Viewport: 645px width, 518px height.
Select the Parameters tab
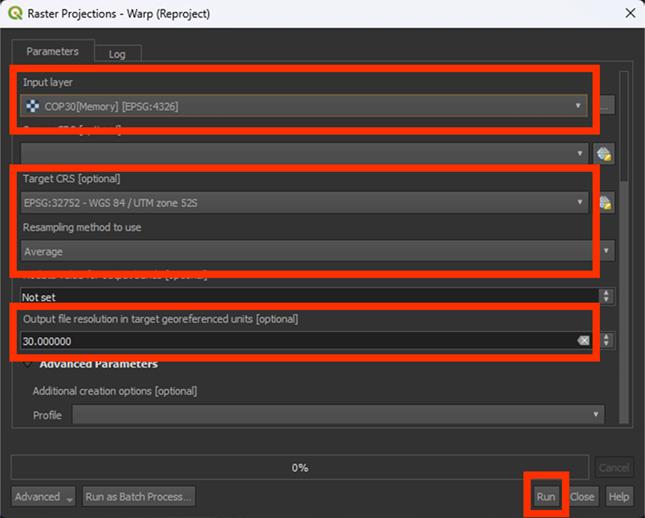(52, 52)
